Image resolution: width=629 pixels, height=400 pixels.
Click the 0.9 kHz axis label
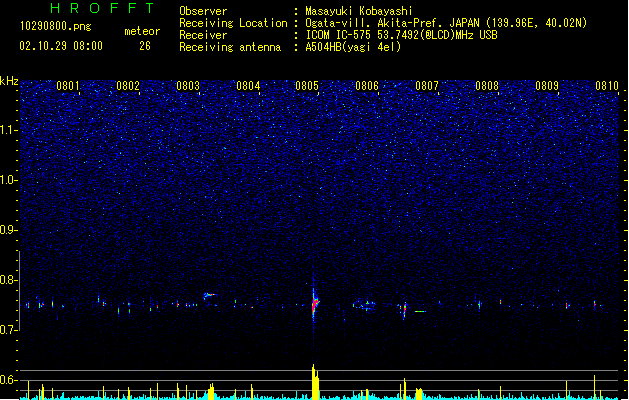click(9, 230)
